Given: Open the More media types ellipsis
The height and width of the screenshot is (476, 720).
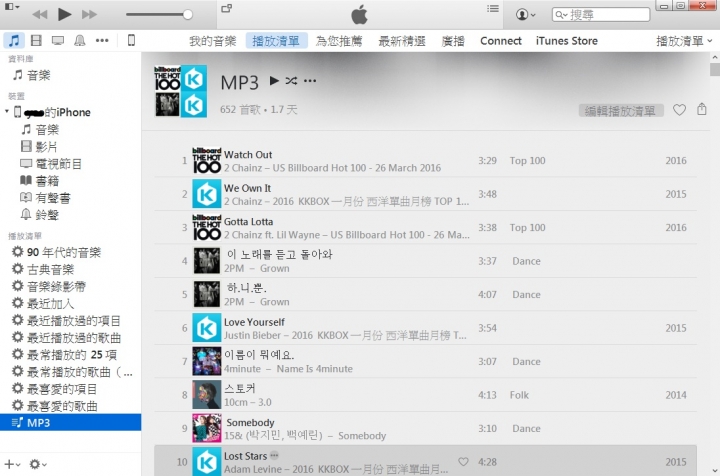Looking at the screenshot, I should point(102,40).
